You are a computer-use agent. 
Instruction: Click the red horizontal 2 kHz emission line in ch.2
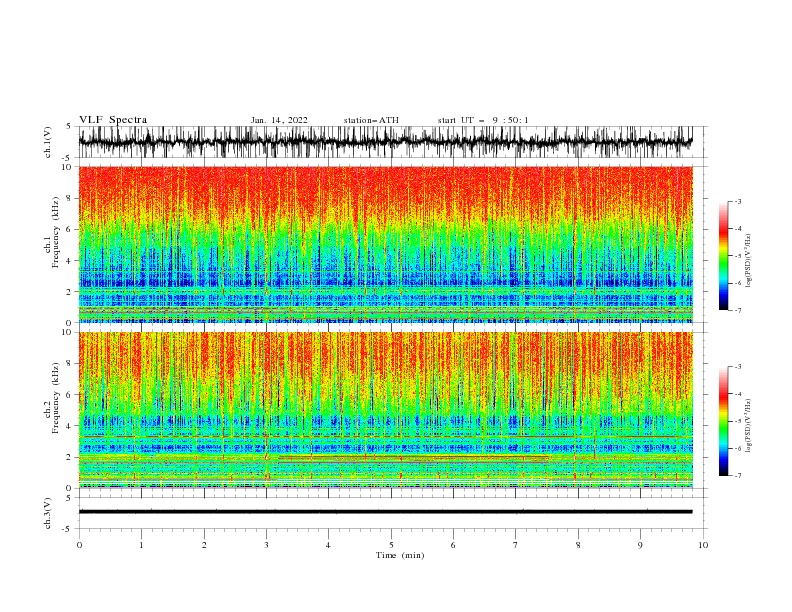(413, 457)
